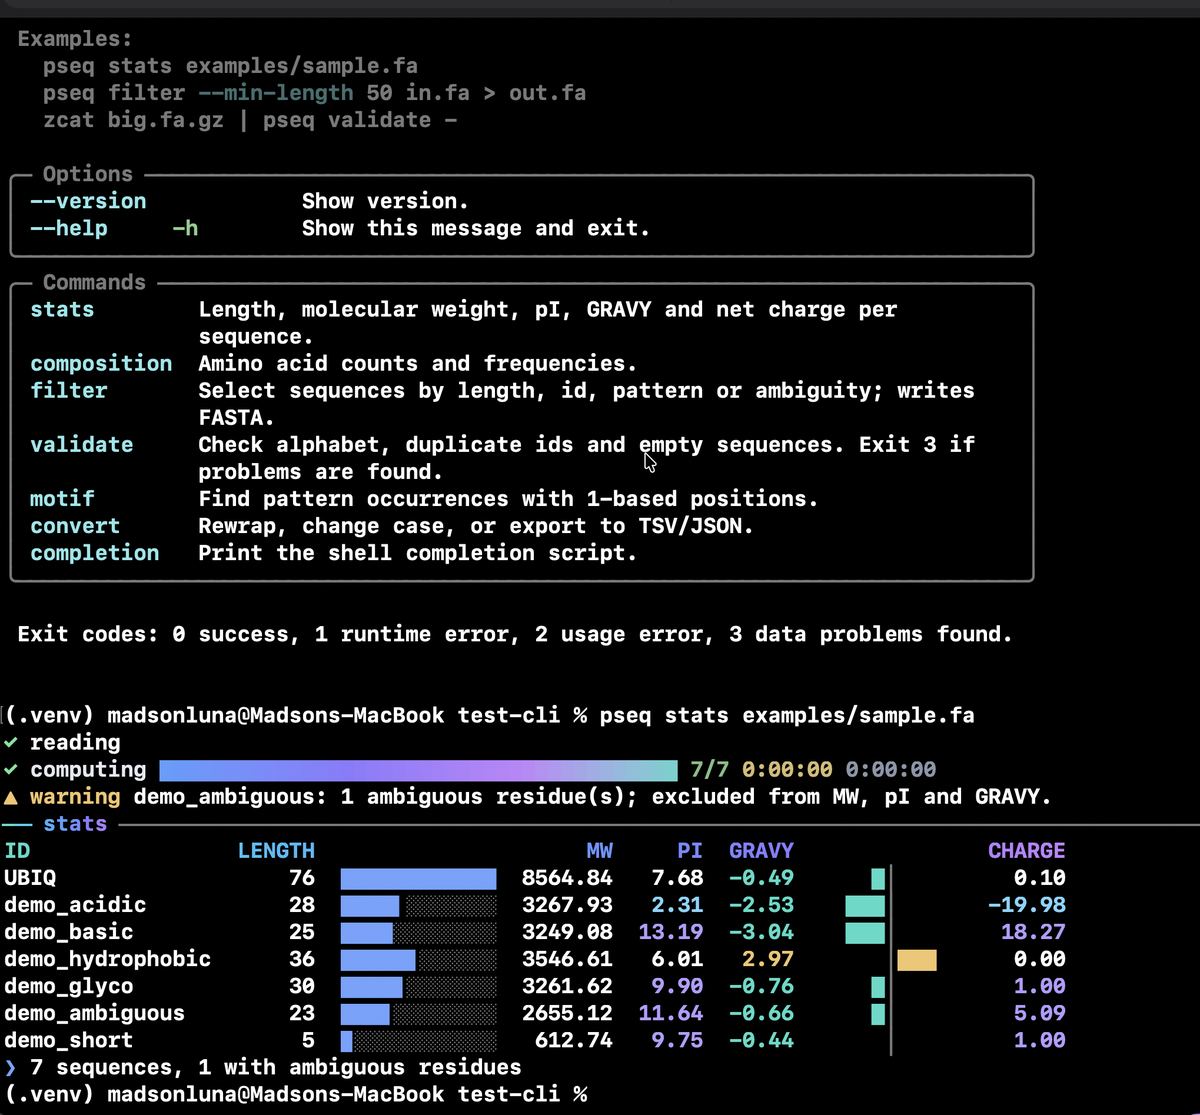Viewport: 1200px width, 1115px height.
Task: Click the stats command name
Action: pyautogui.click(x=62, y=310)
